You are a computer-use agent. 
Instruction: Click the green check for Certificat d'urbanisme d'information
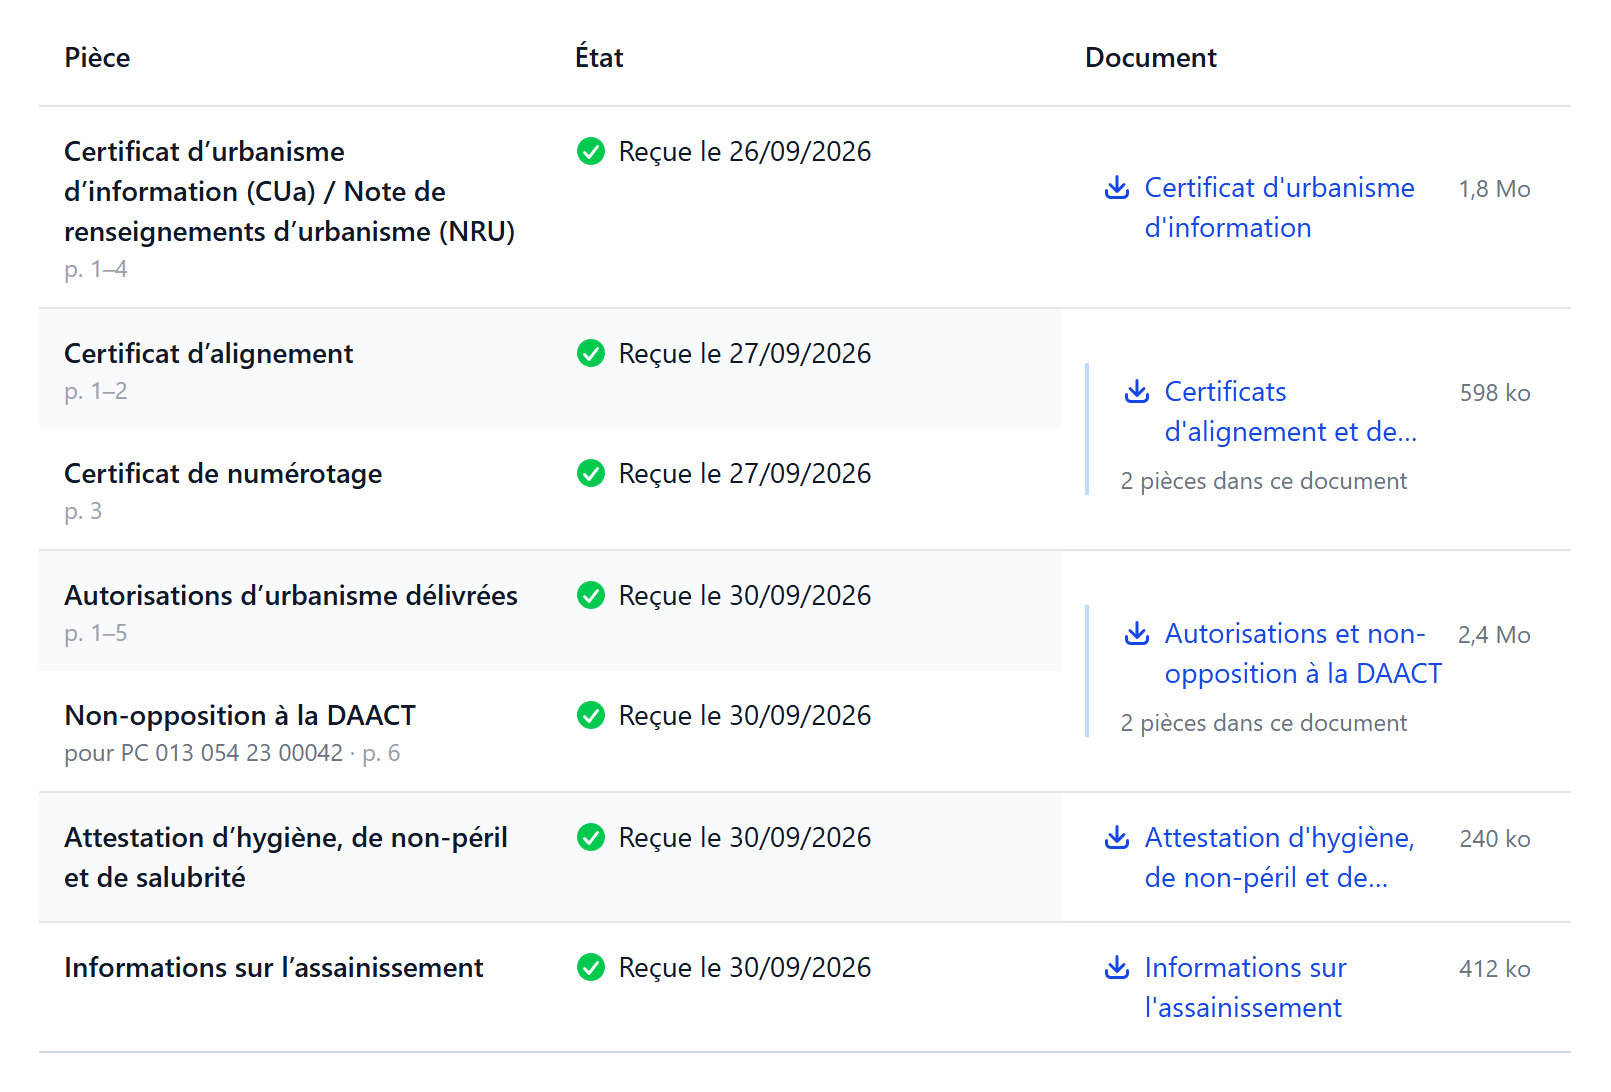point(591,152)
